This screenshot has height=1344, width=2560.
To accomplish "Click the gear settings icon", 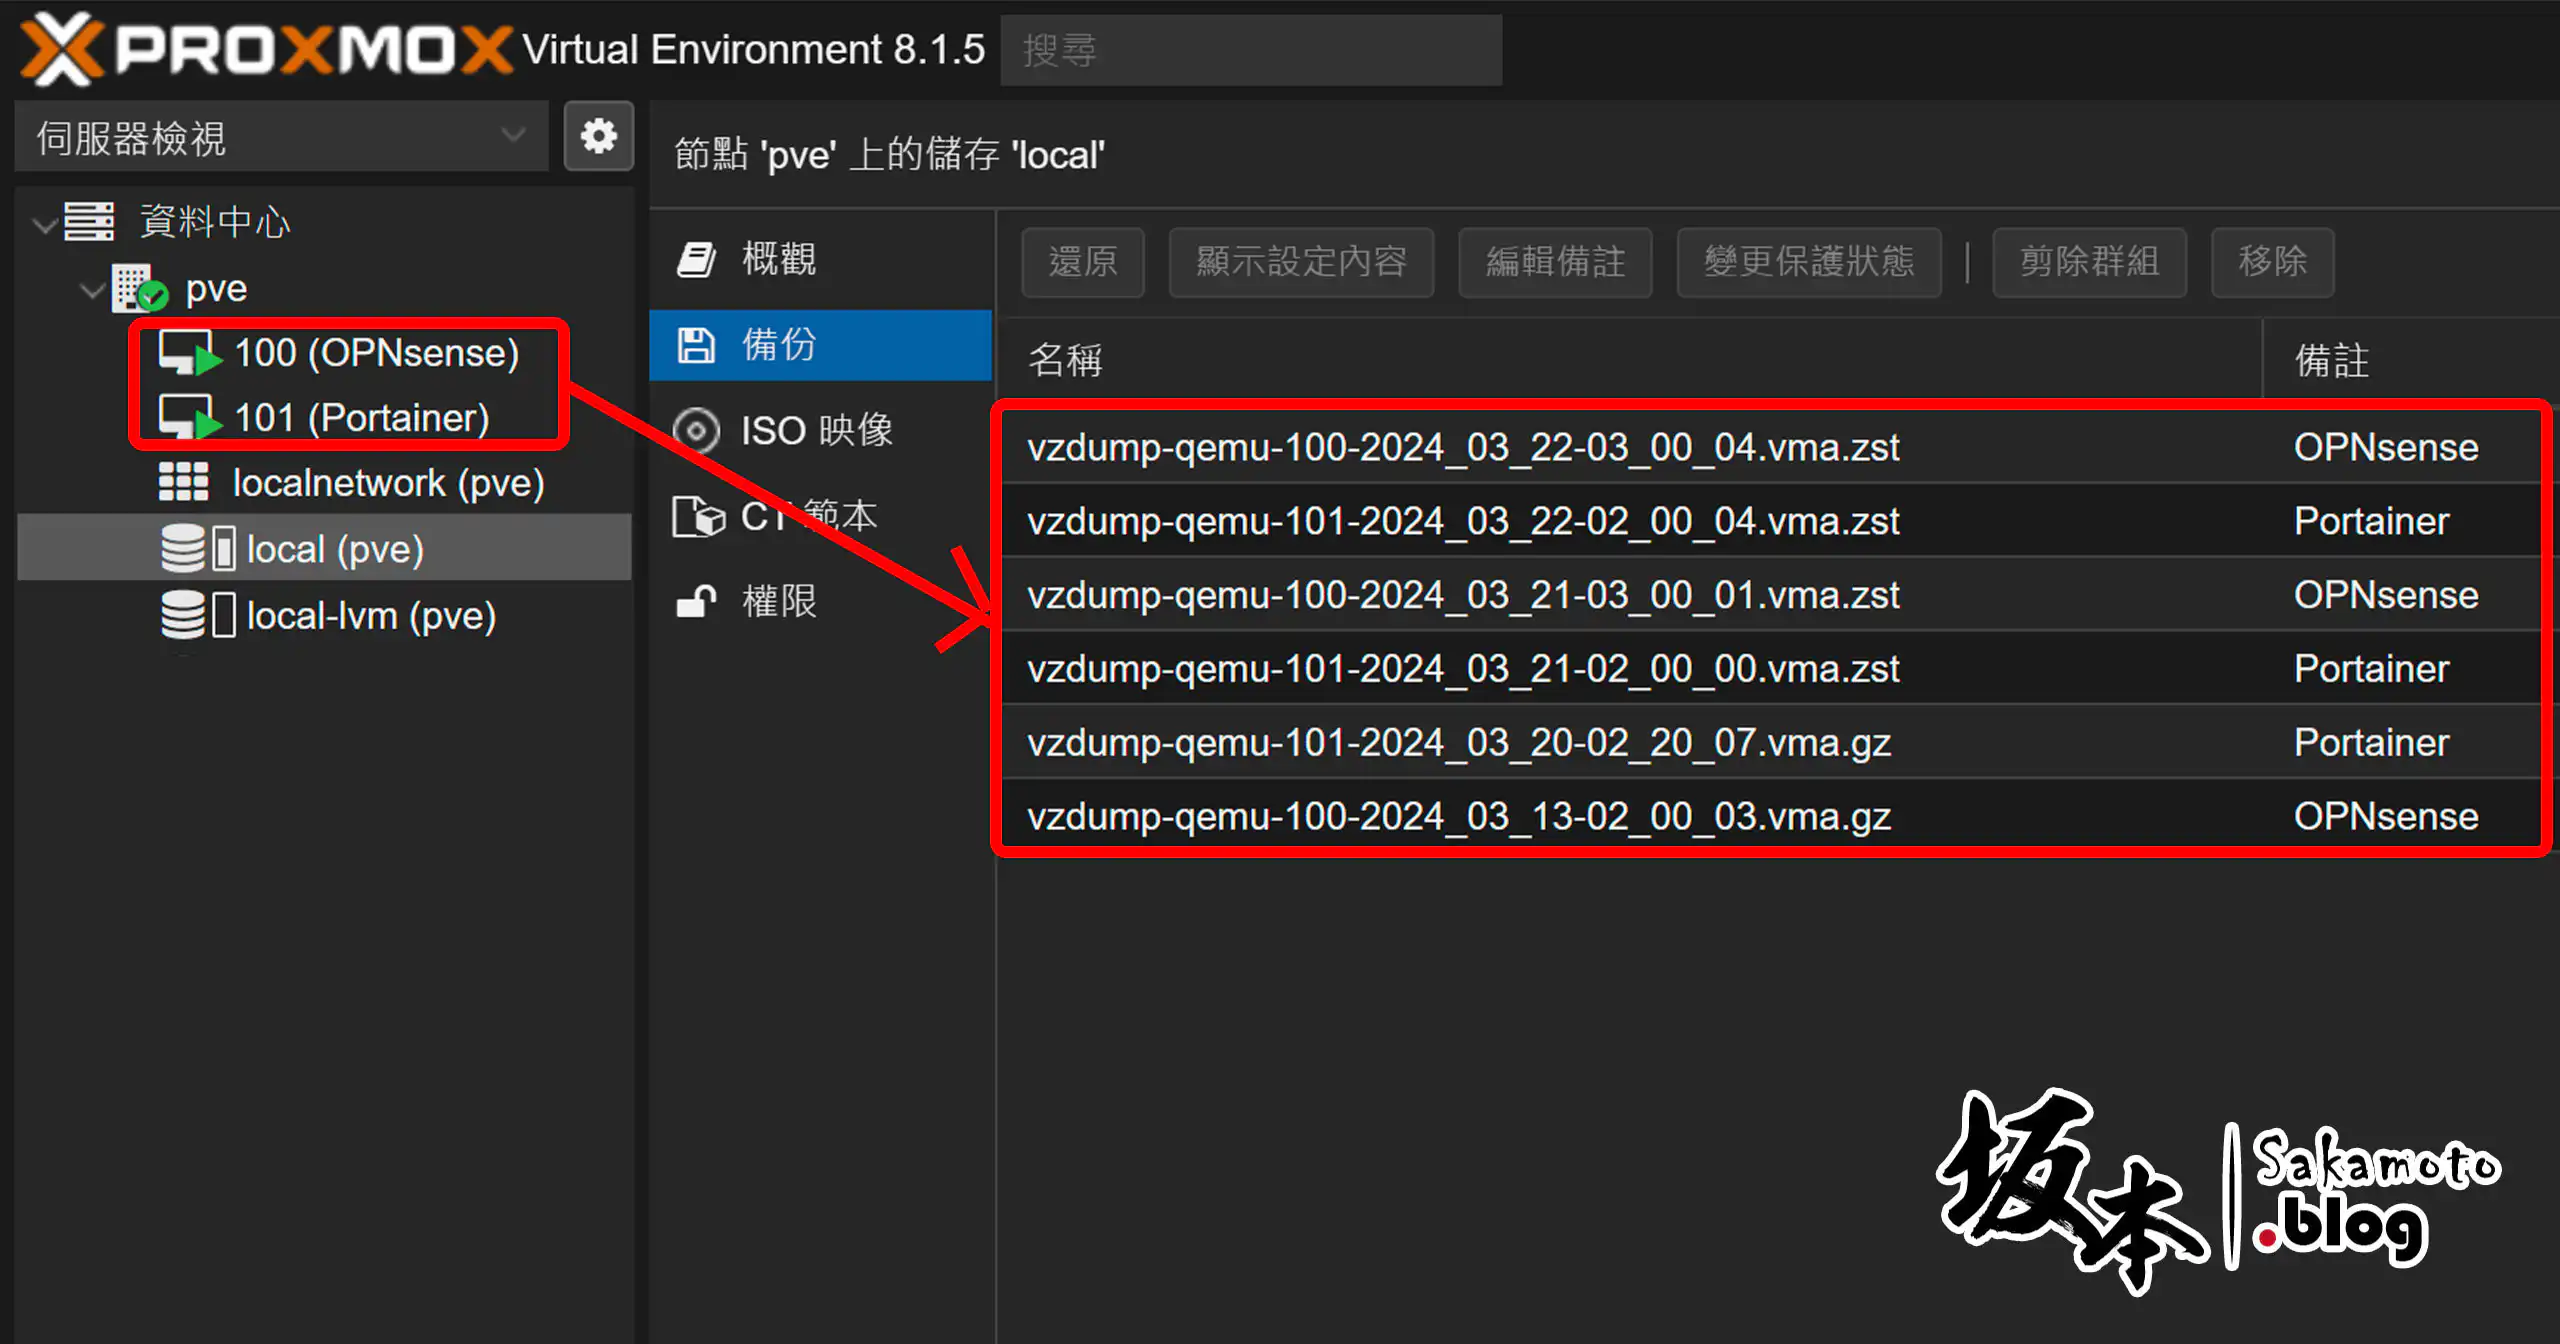I will pos(598,136).
